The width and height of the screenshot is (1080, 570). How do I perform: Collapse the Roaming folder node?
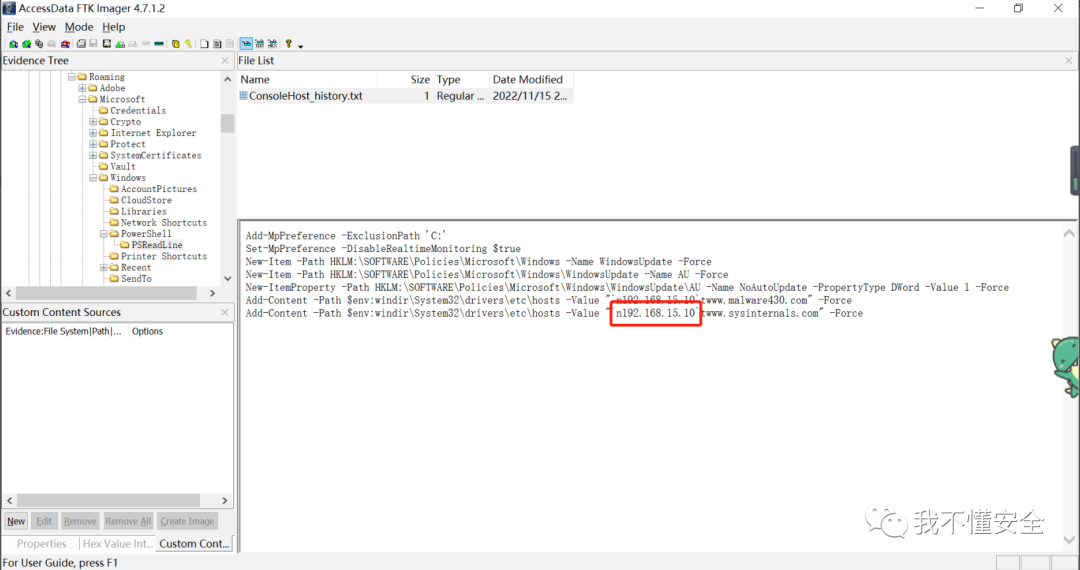coord(71,77)
